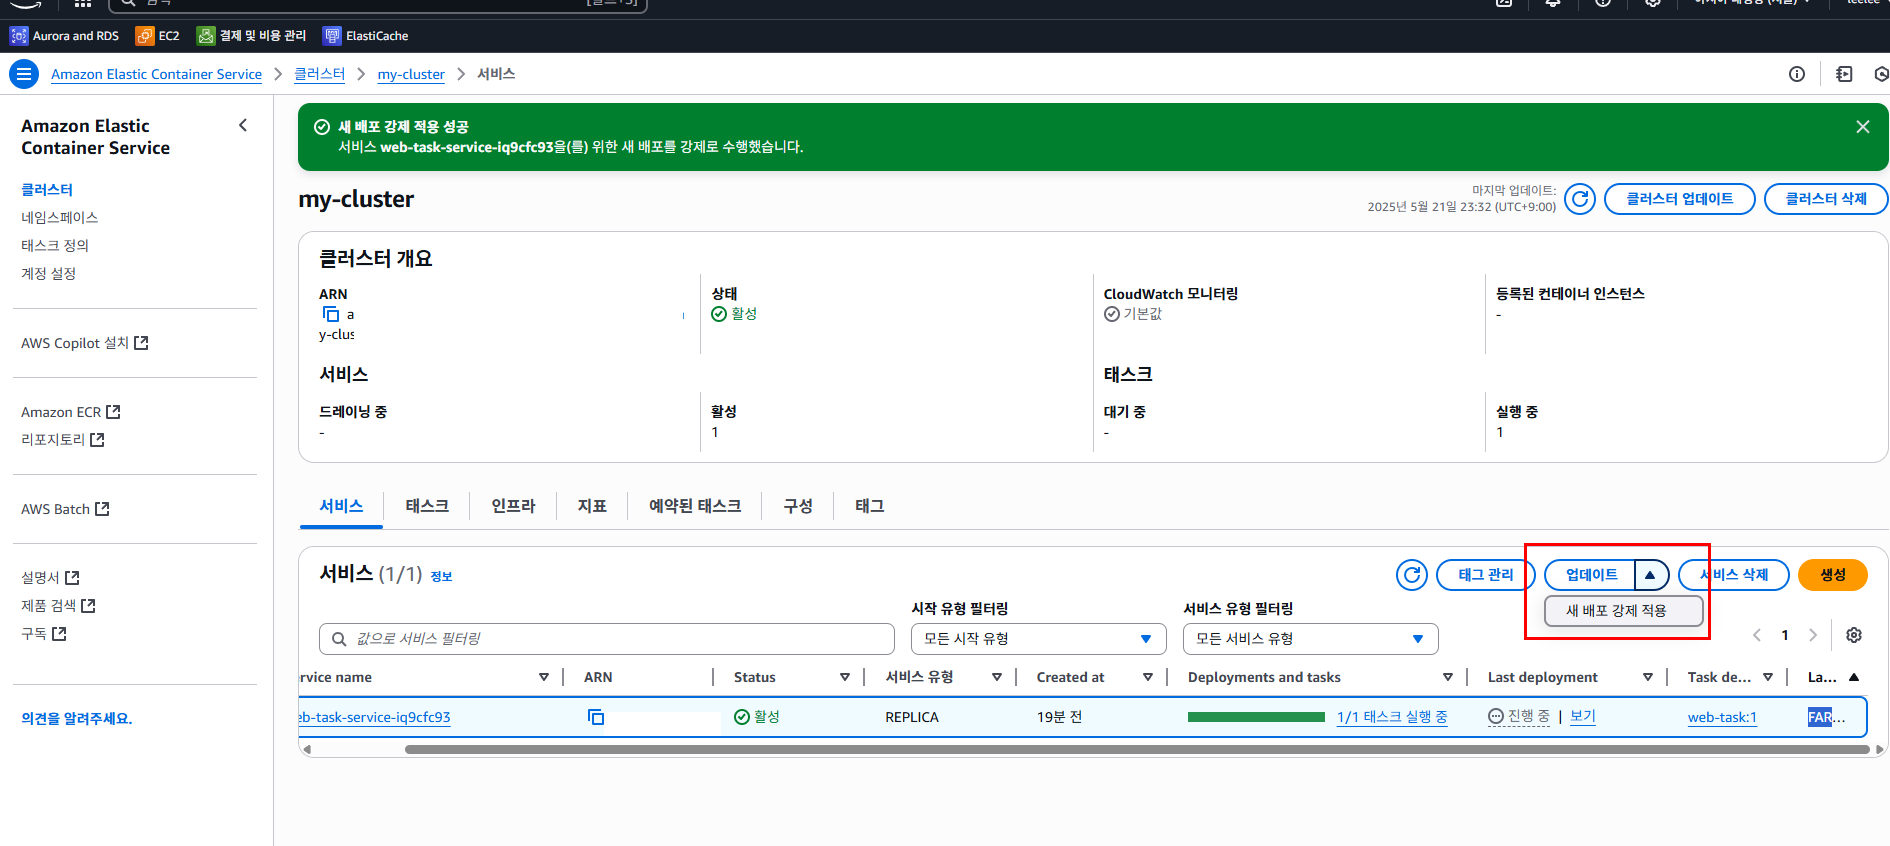Screen dimensions: 1890x846
Task: Open the 정보 link beside 서비스 heading
Action: click(441, 576)
